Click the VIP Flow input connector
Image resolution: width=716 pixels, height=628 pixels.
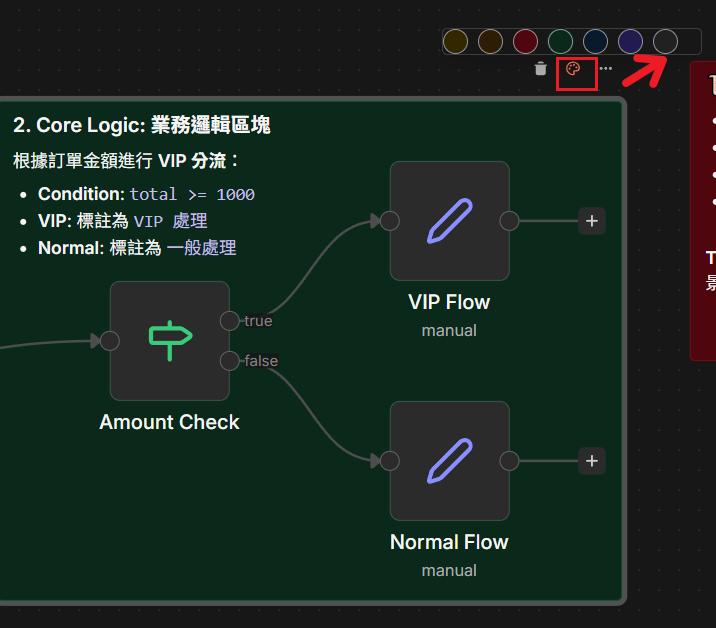tap(390, 221)
